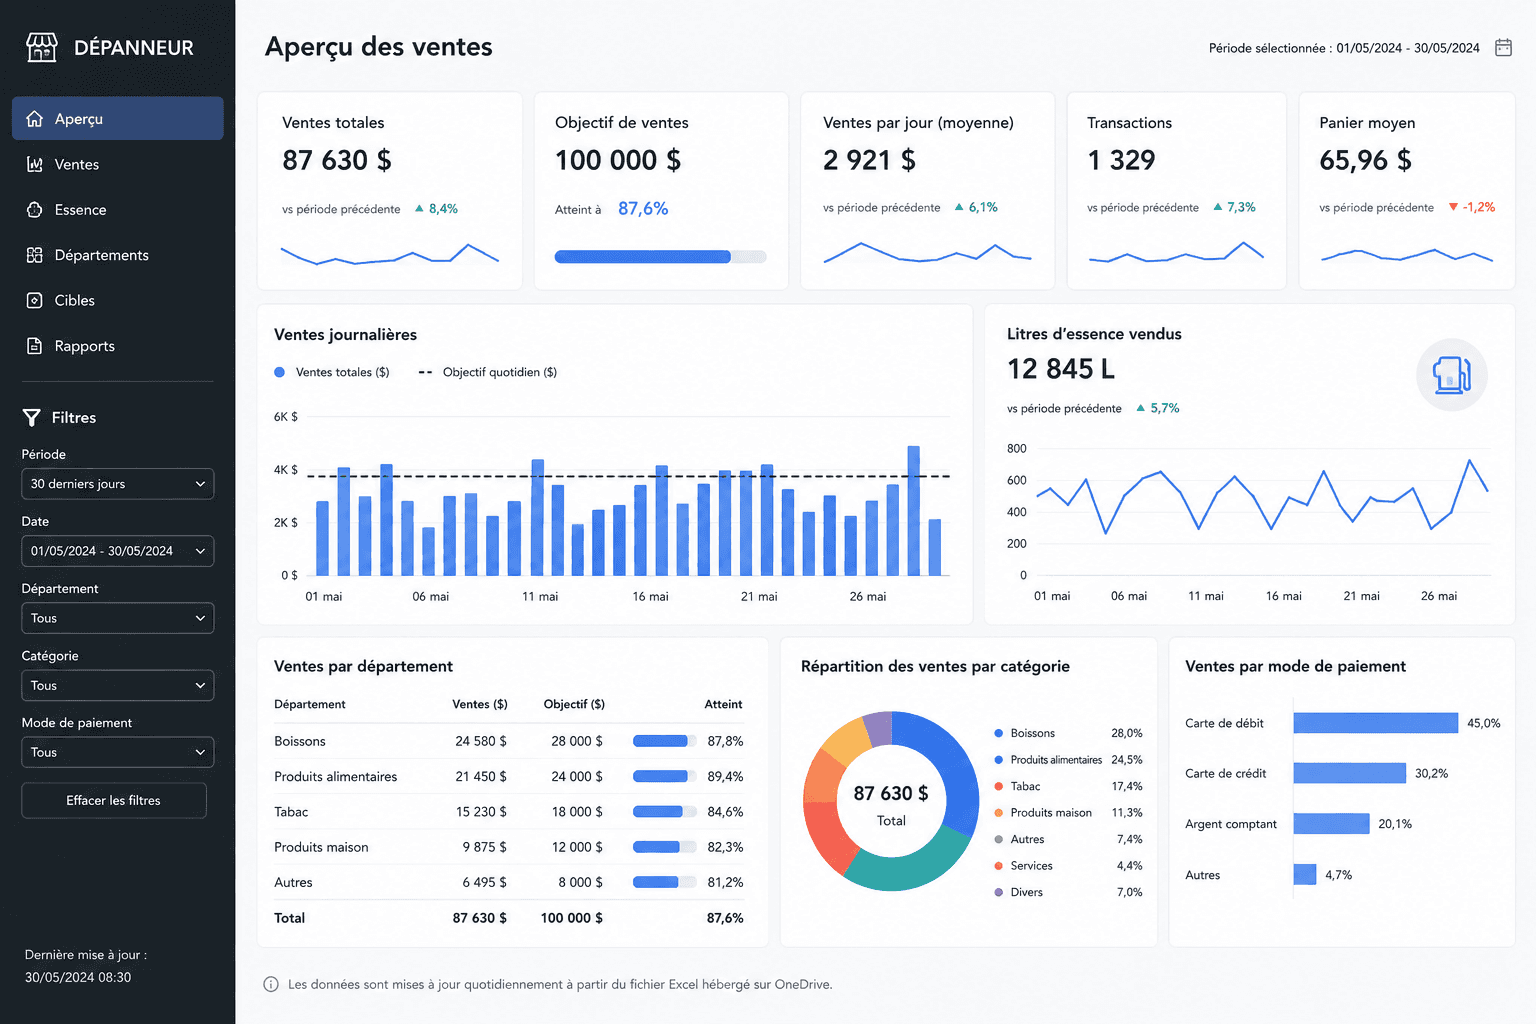Click the Ventes totales sparkline
Screen dimensions: 1536x1024
click(390, 254)
